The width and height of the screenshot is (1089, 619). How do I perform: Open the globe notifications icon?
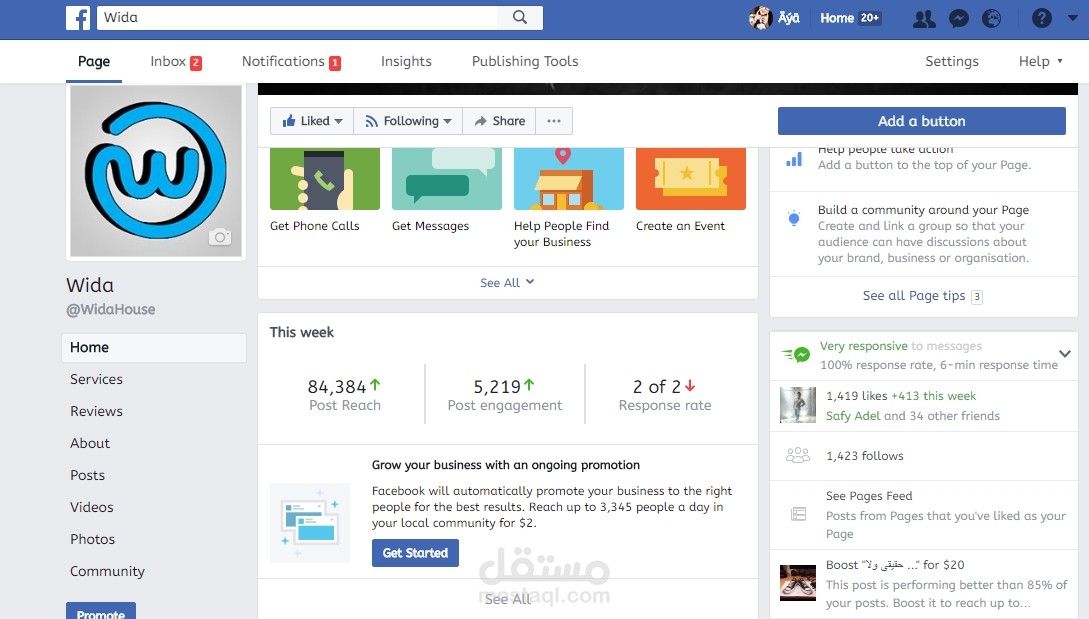click(991, 19)
